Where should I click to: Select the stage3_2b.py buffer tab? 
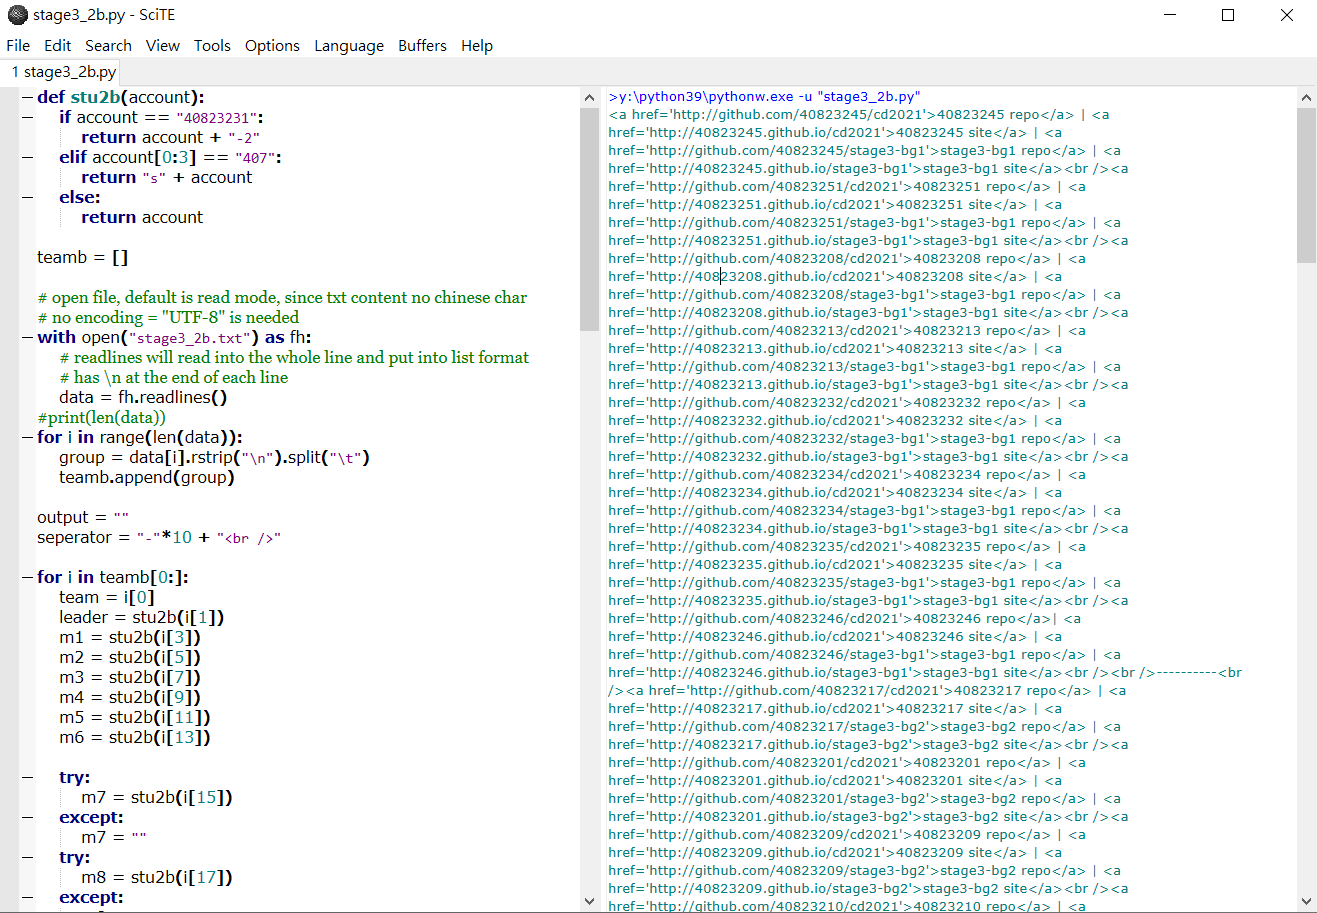pos(63,72)
